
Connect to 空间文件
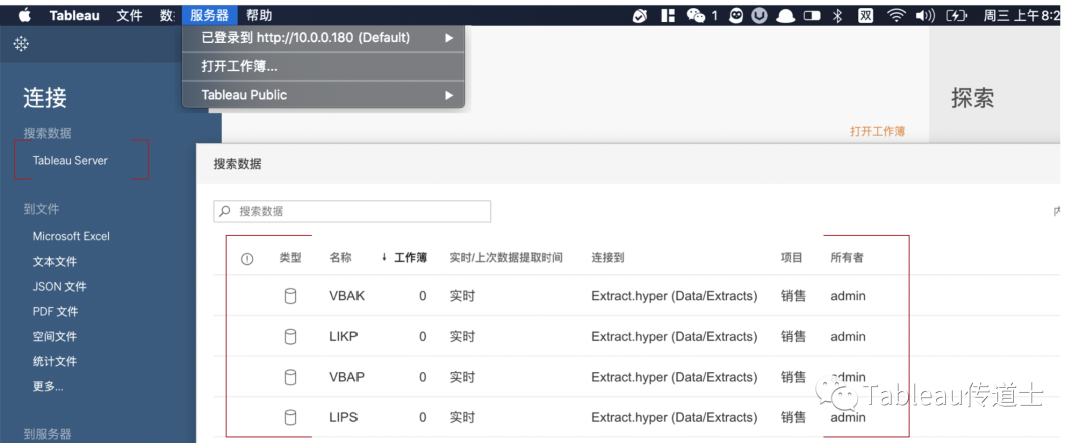[x=54, y=336]
